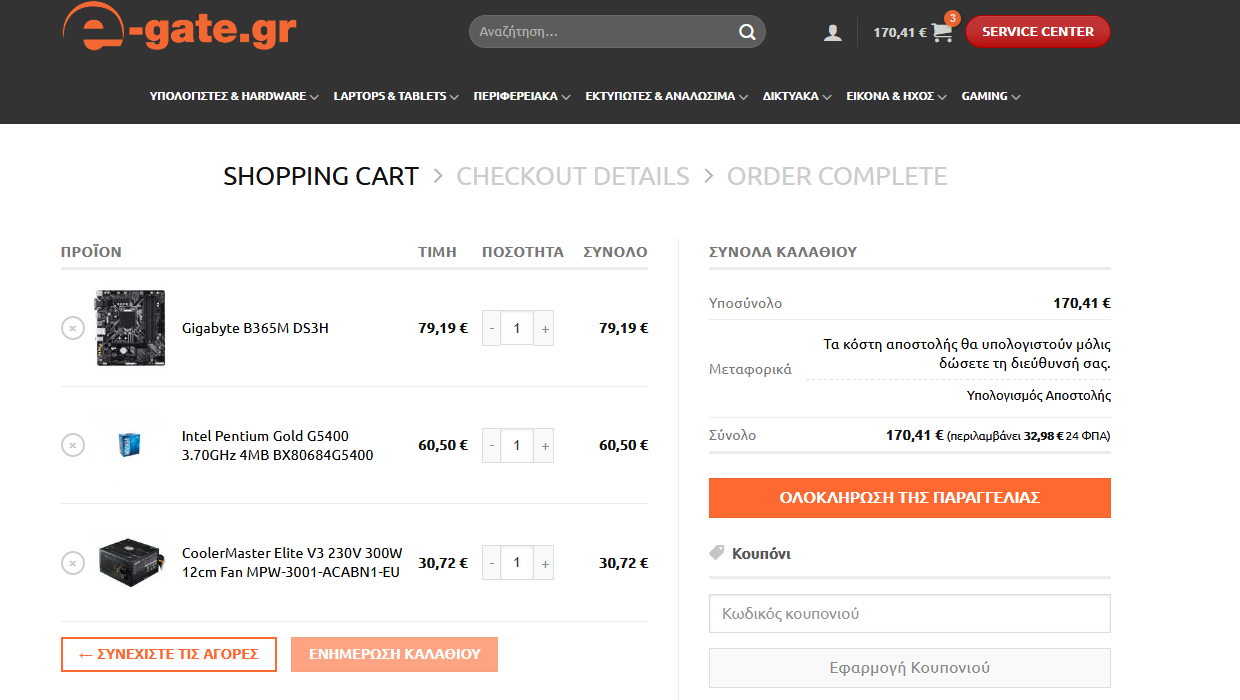Open Intel Pentium Gold G5400 product link
The height and width of the screenshot is (700, 1240).
tap(277, 445)
